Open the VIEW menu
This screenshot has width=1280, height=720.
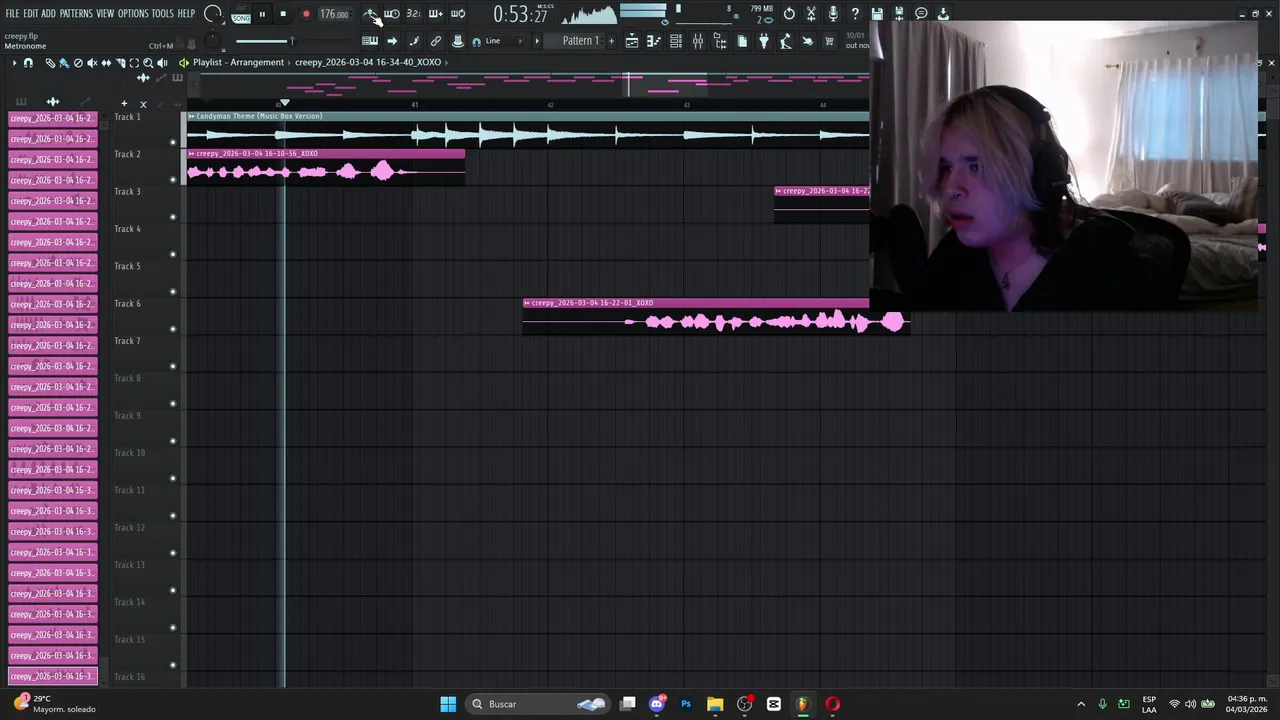(x=105, y=14)
